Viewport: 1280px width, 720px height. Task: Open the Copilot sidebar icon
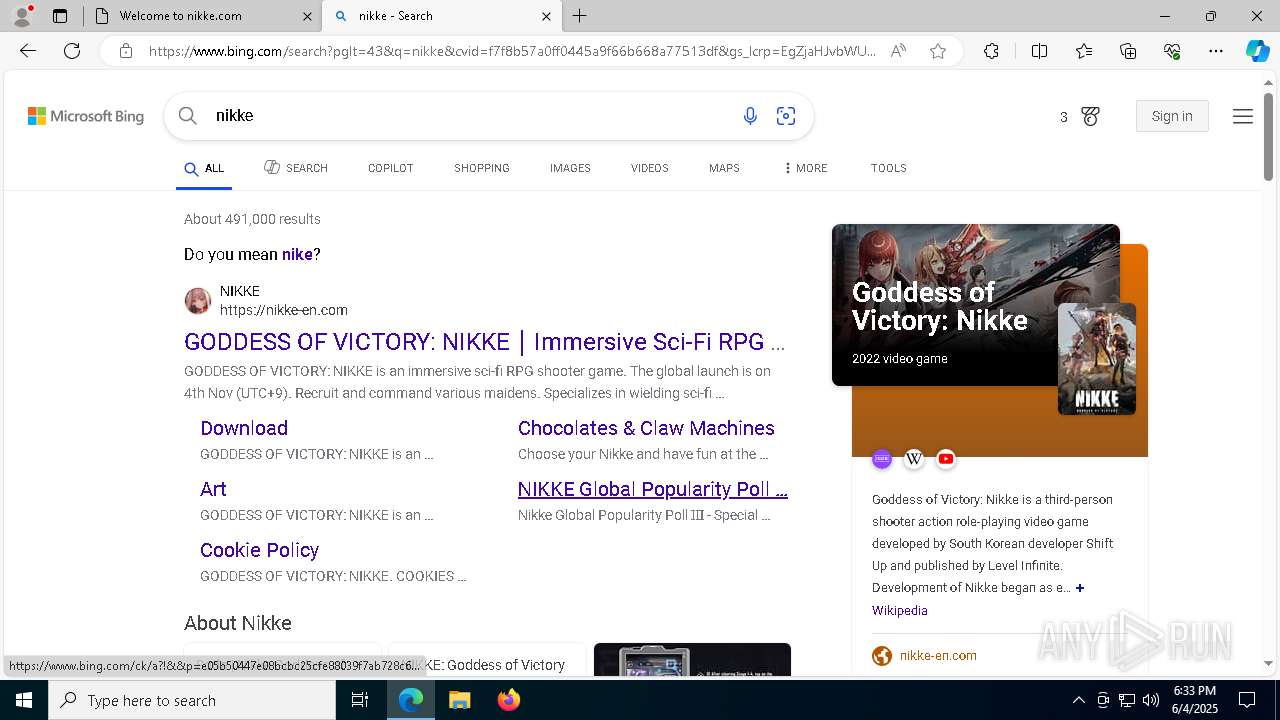1257,51
